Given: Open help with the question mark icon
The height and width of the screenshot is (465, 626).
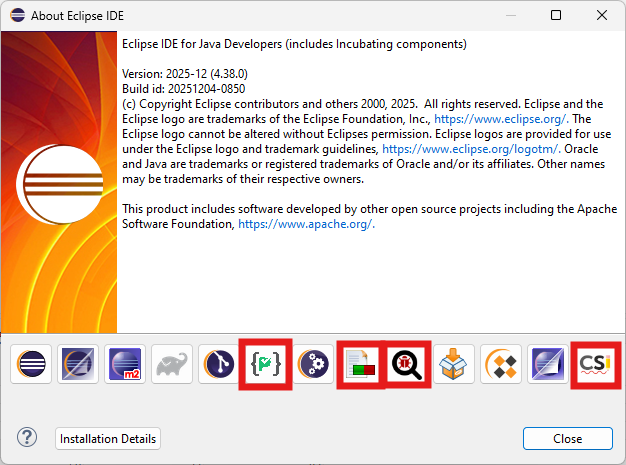Looking at the screenshot, I should [x=27, y=437].
